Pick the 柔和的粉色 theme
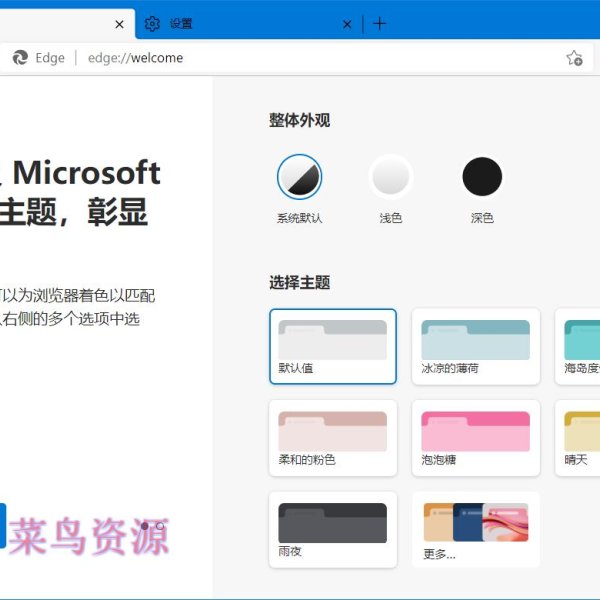This screenshot has width=600, height=600. click(333, 438)
